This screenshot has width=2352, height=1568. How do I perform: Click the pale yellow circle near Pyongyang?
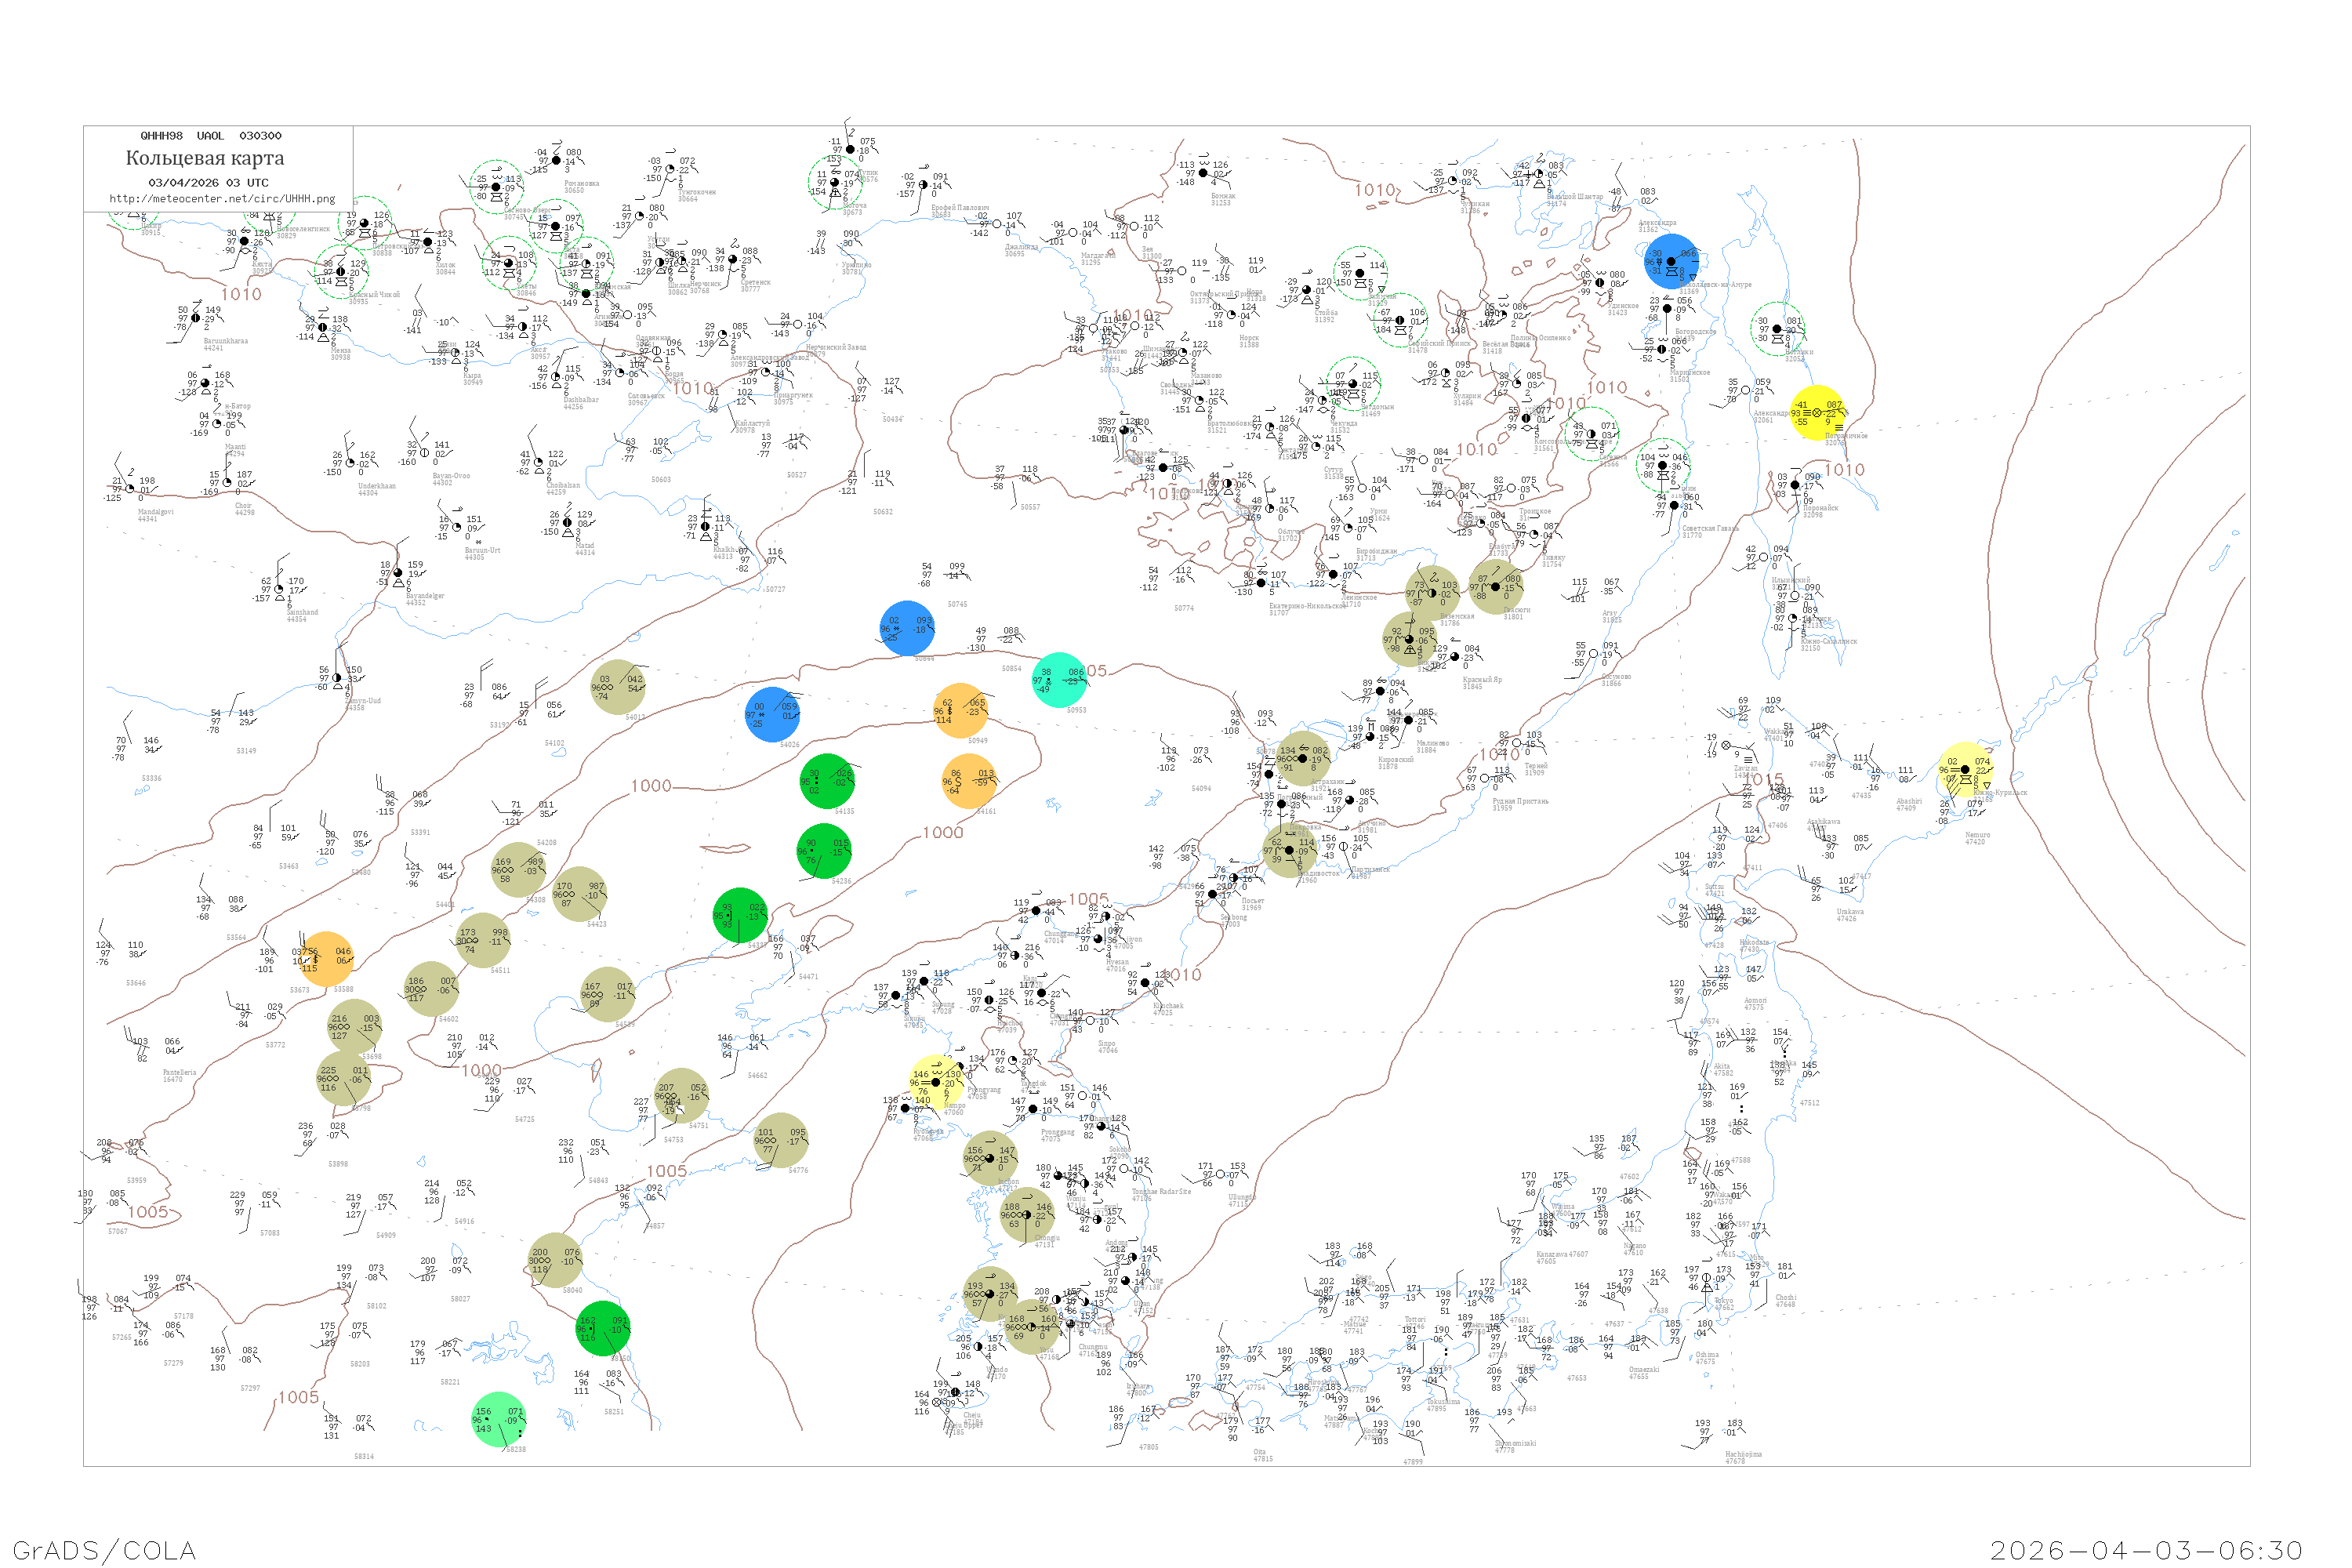click(x=937, y=1082)
